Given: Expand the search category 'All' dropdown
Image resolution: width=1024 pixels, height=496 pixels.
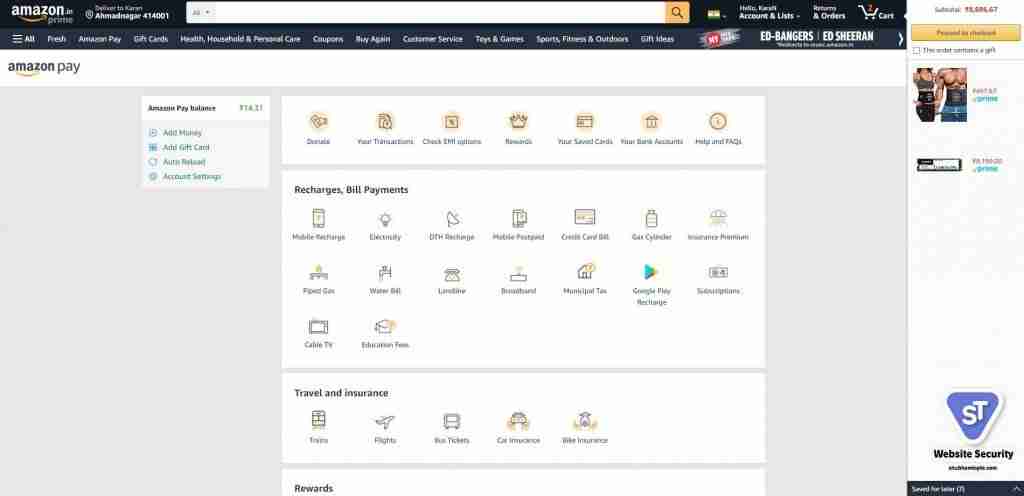Looking at the screenshot, I should (201, 12).
